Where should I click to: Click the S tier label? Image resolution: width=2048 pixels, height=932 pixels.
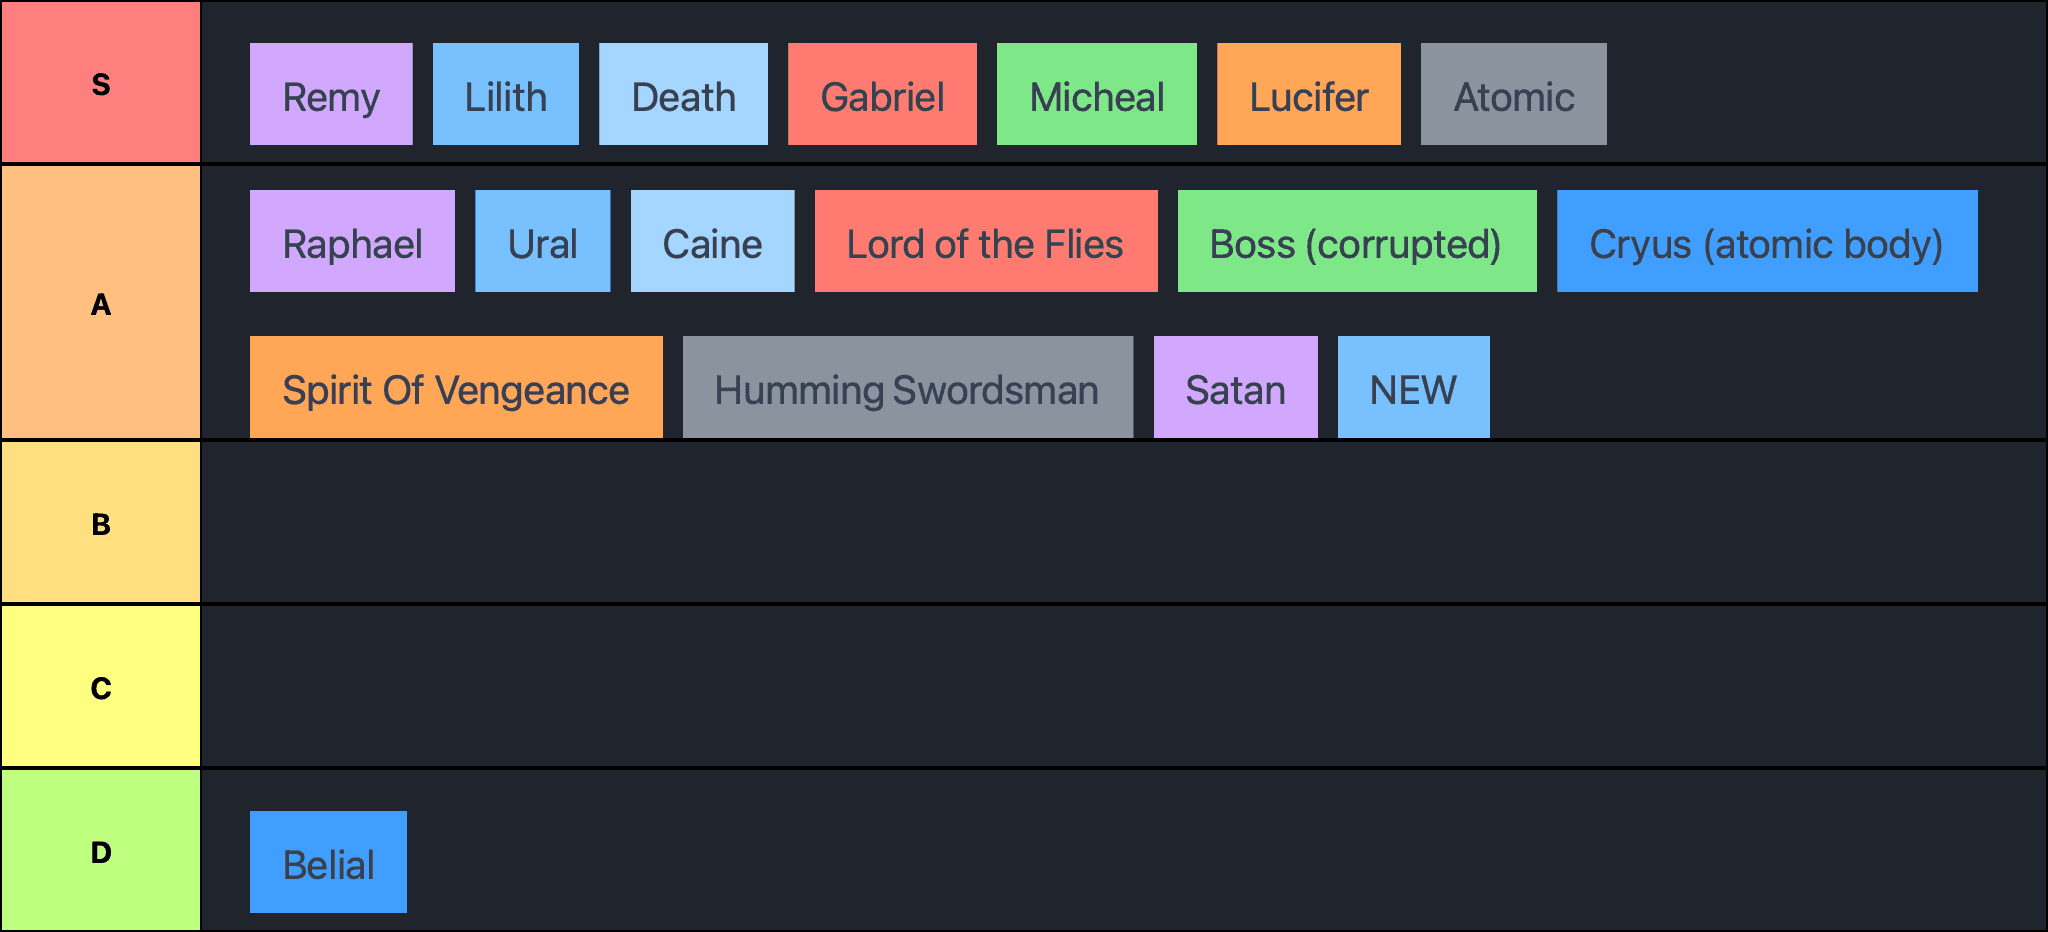[x=101, y=83]
